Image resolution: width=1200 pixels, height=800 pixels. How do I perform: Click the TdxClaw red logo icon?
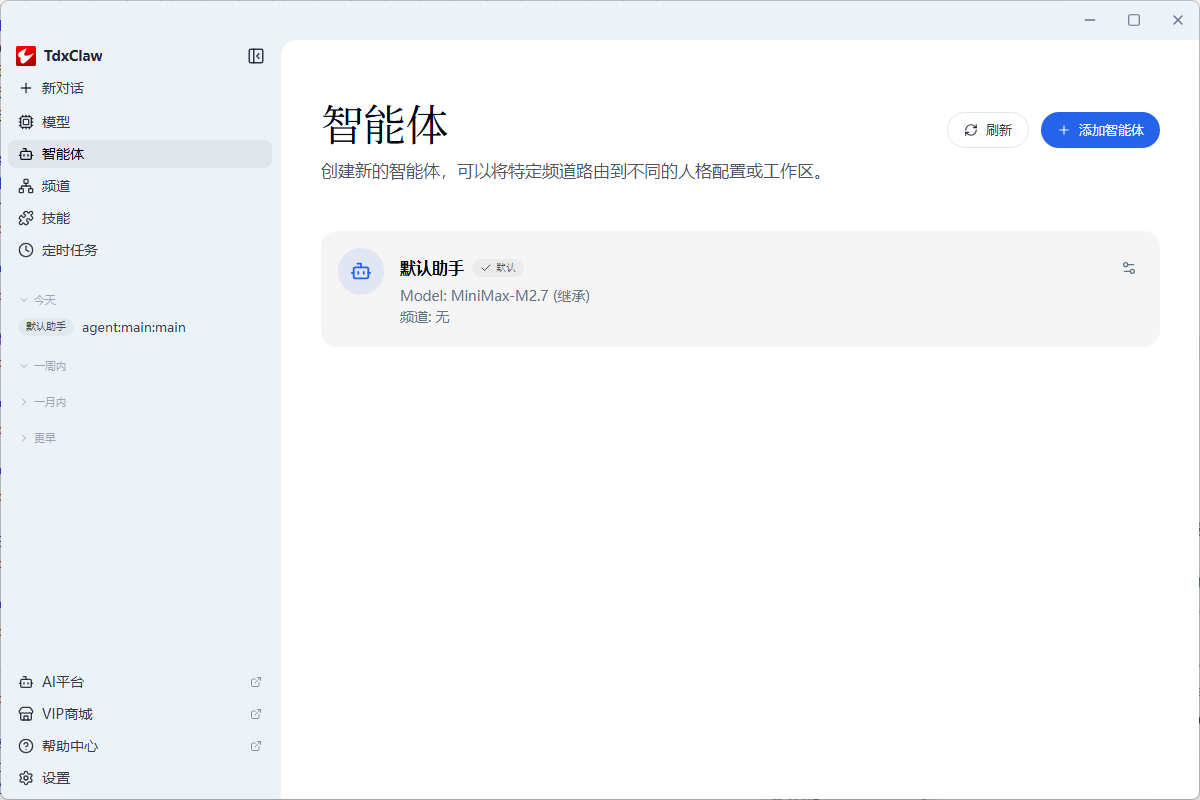pyautogui.click(x=26, y=56)
